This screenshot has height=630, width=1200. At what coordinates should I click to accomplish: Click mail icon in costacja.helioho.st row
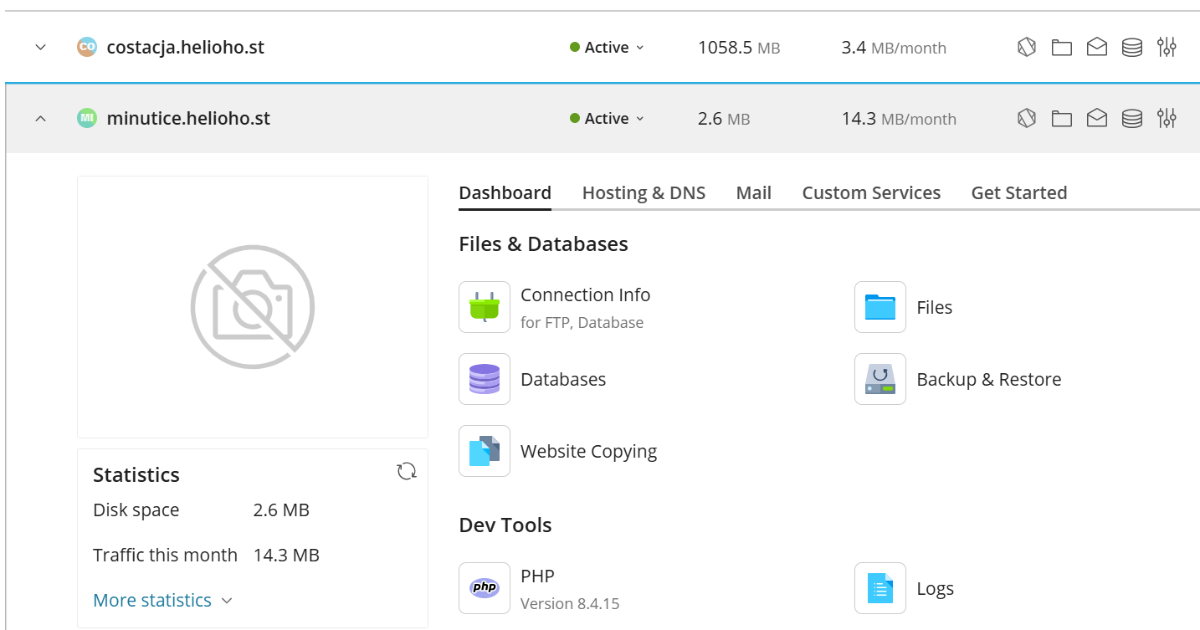[1097, 48]
